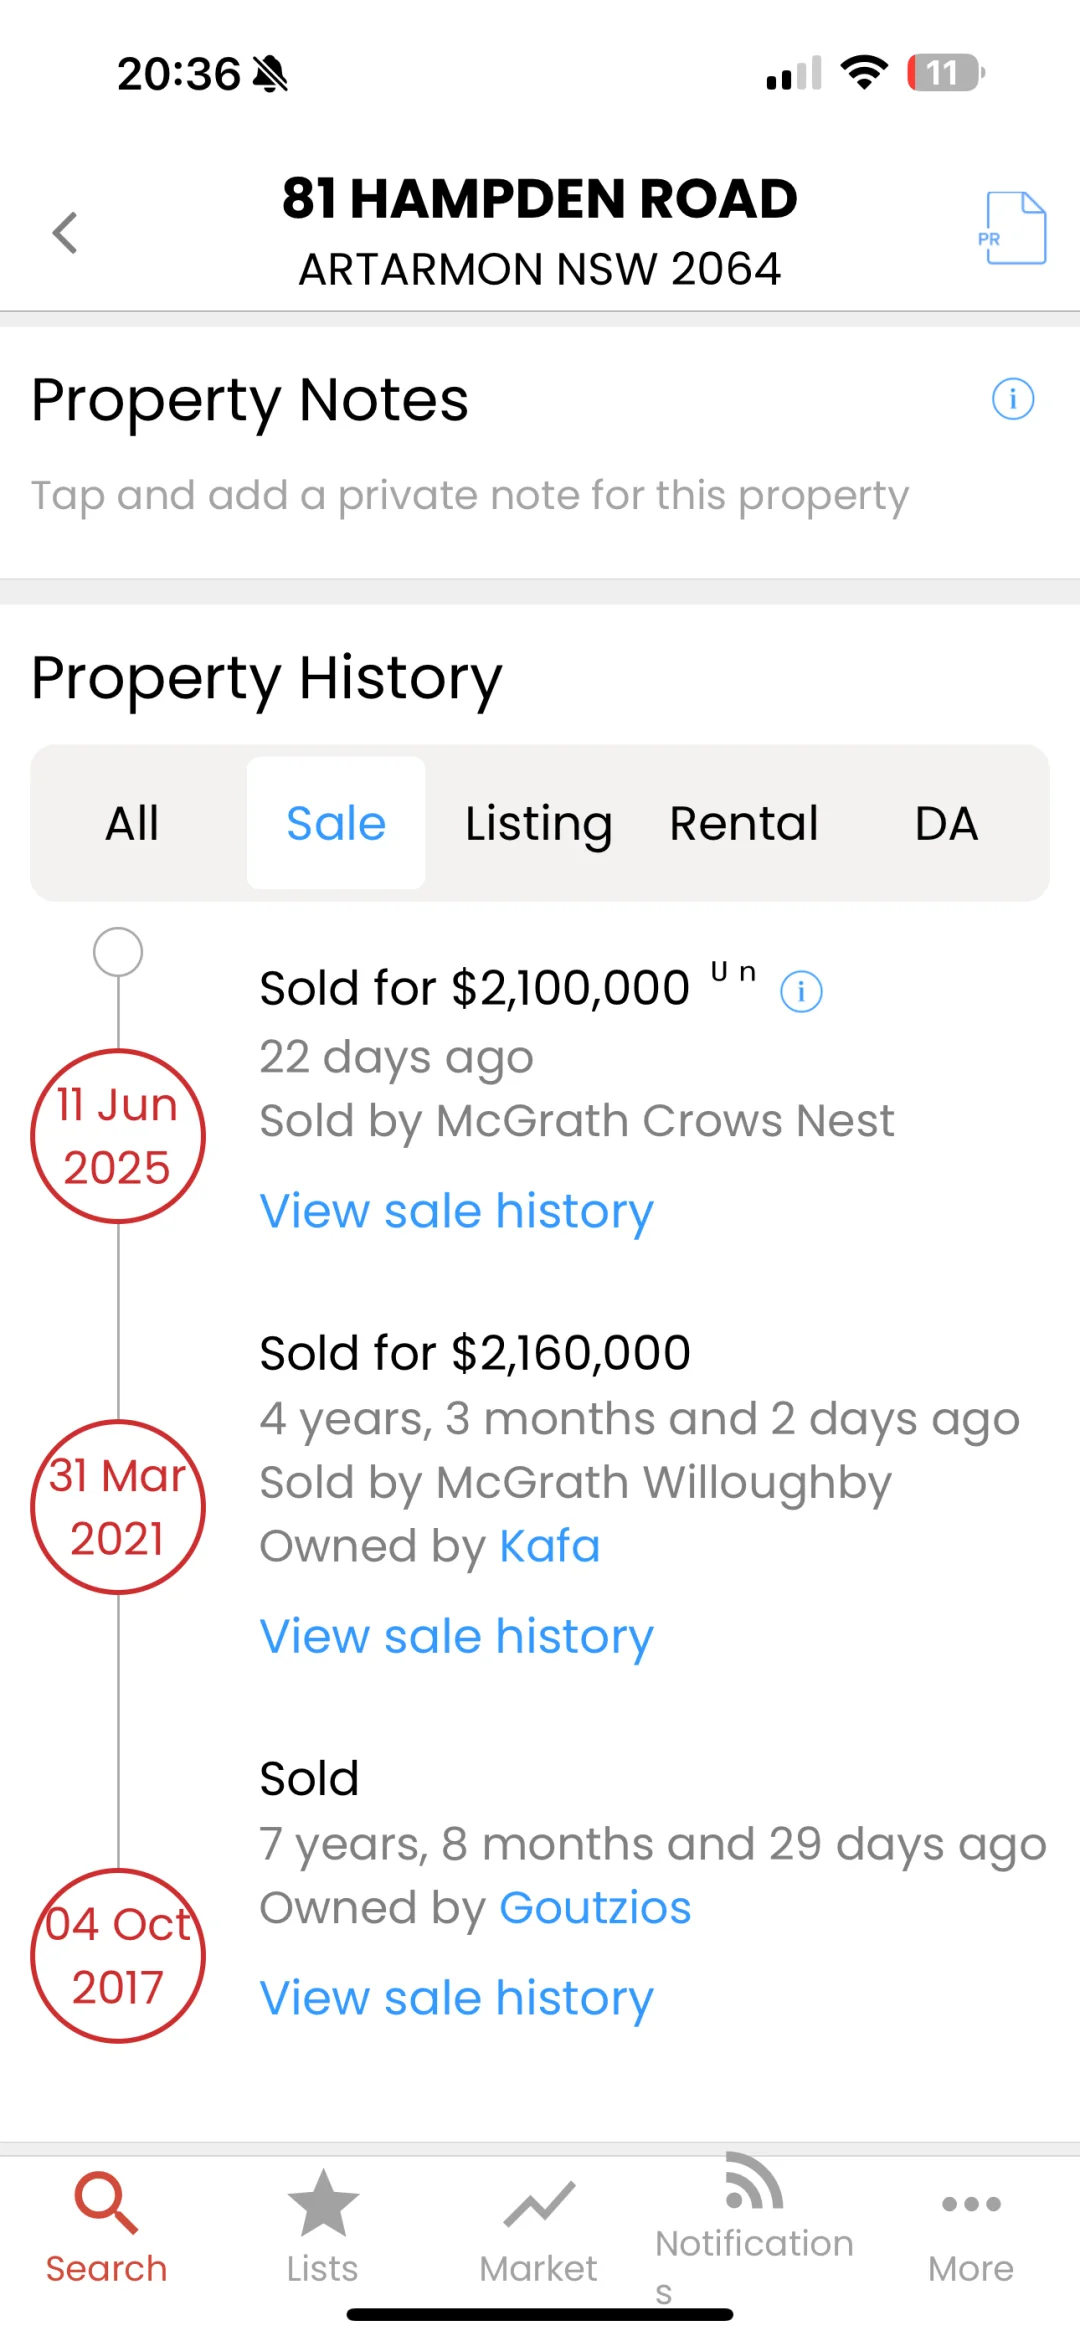Viewport: 1080px width, 2341px height.
Task: View sale history for 04 Oct 2017
Action: click(x=456, y=1999)
